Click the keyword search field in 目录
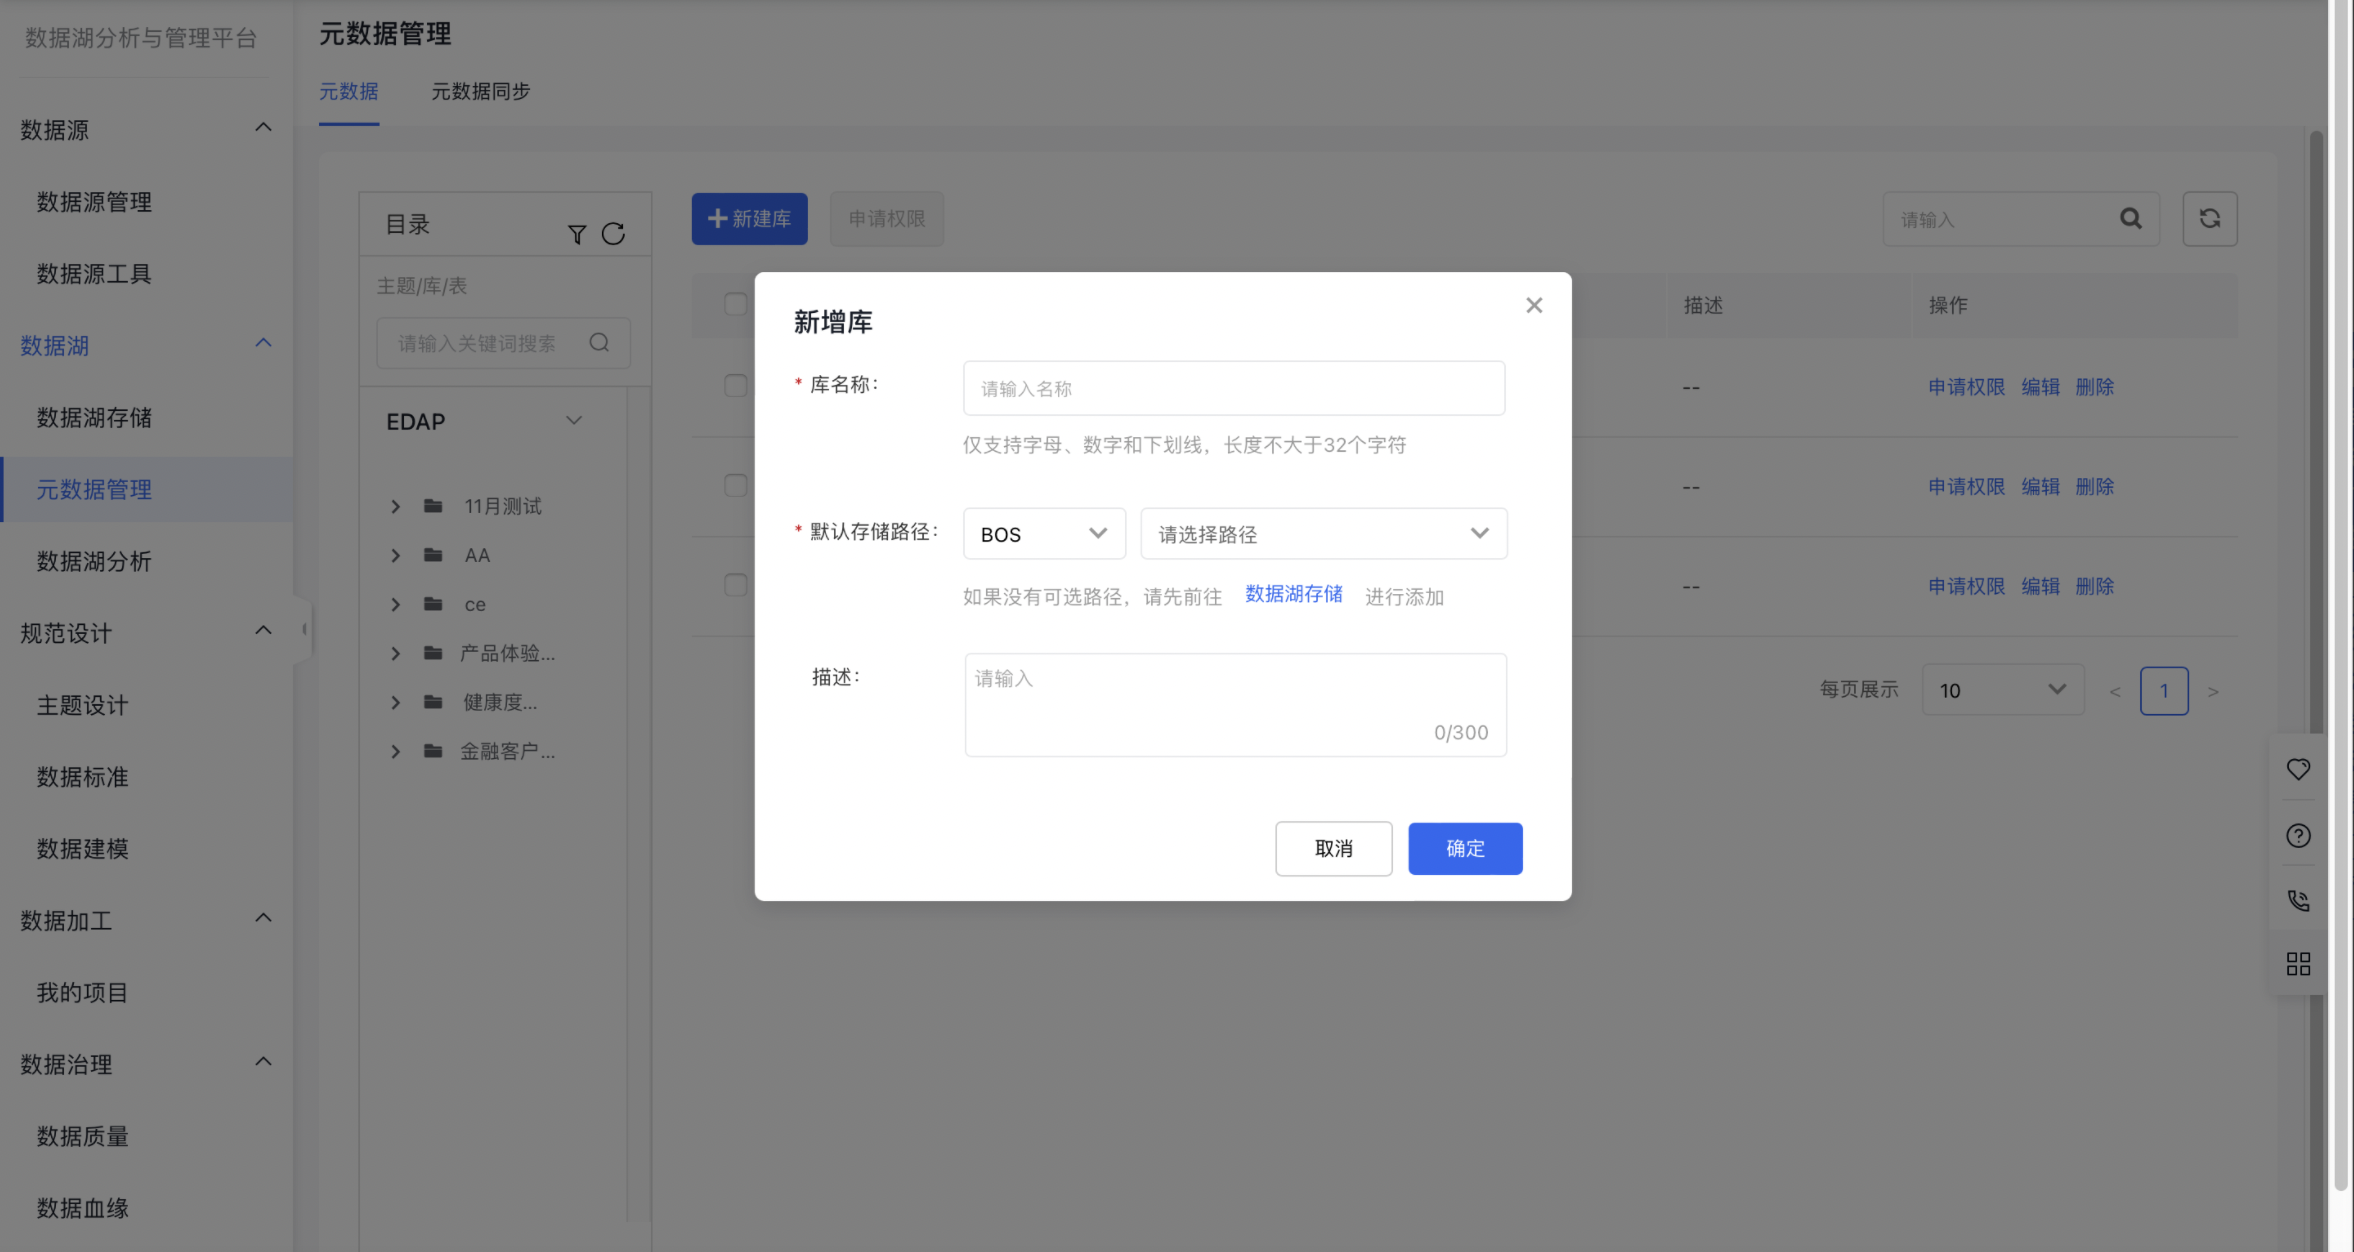This screenshot has width=2354, height=1252. [503, 343]
